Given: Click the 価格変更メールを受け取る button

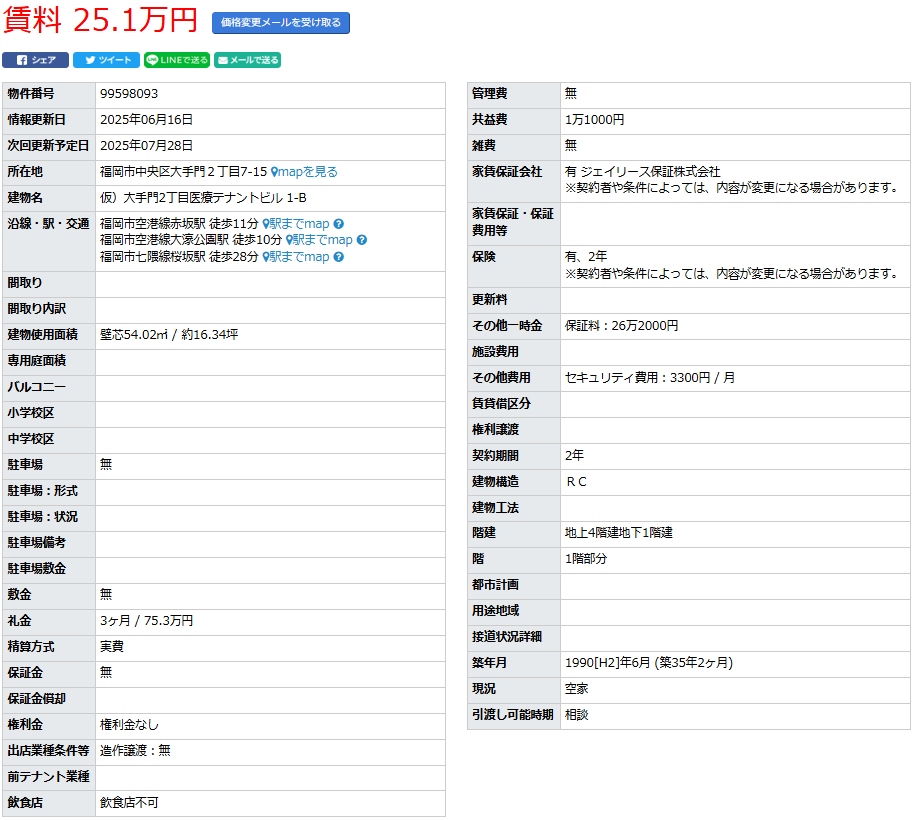Looking at the screenshot, I should tap(280, 22).
